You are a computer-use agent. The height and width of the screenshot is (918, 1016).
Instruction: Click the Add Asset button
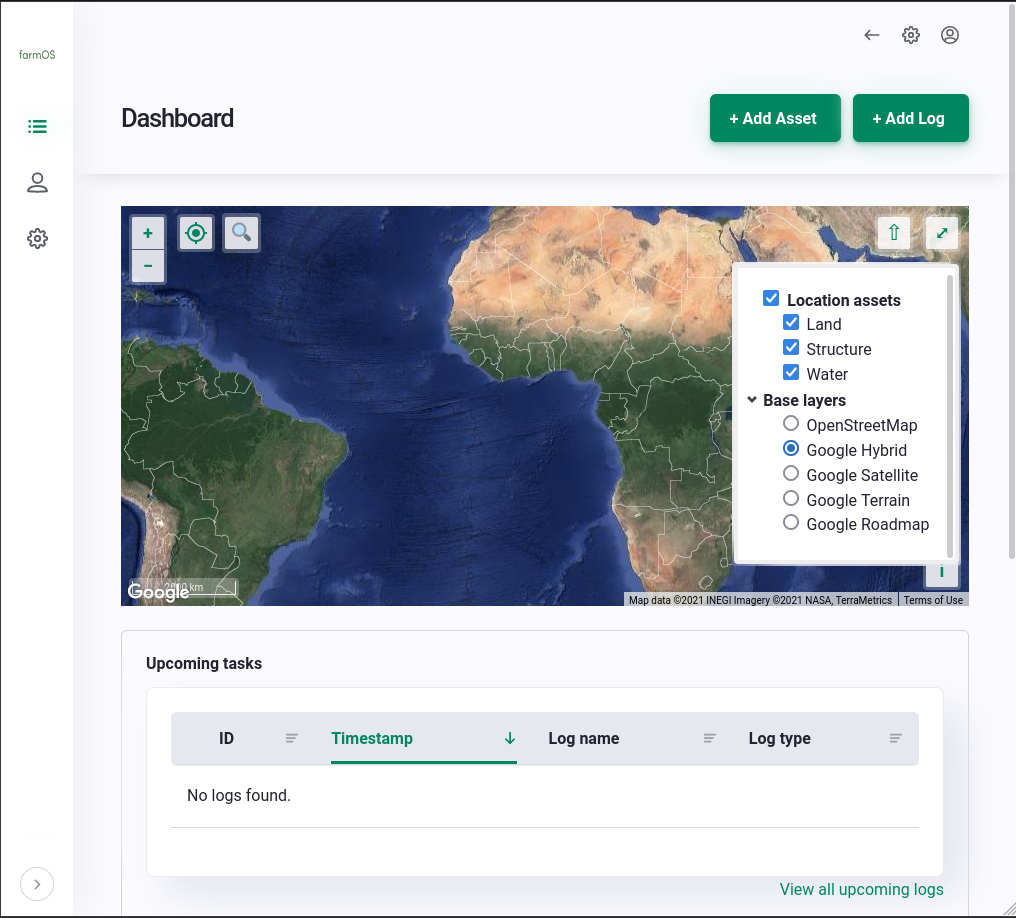pos(775,118)
